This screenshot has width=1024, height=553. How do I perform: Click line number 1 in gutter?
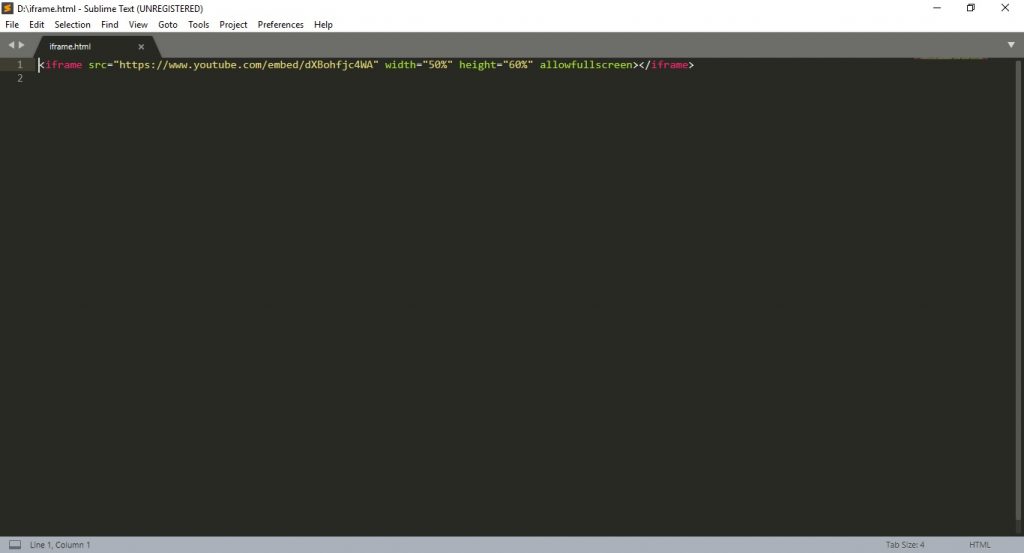[20, 65]
